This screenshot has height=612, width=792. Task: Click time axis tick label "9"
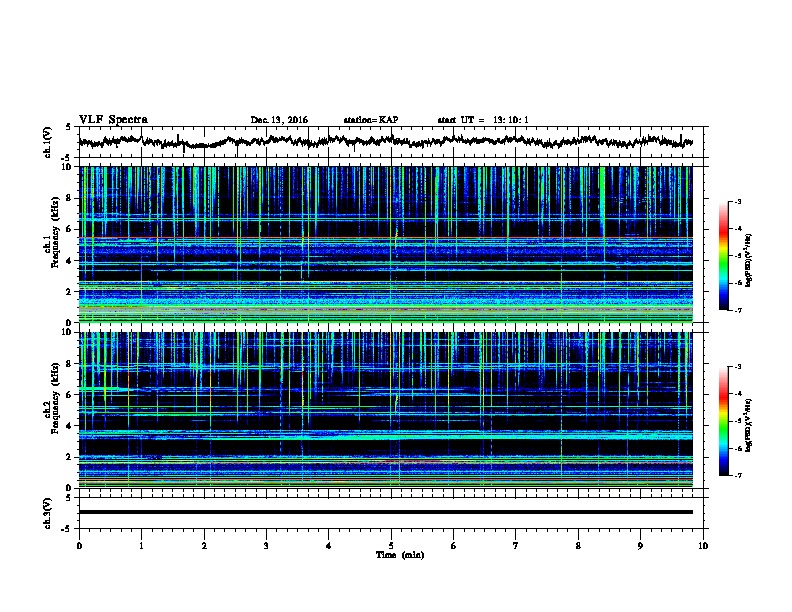(x=640, y=546)
